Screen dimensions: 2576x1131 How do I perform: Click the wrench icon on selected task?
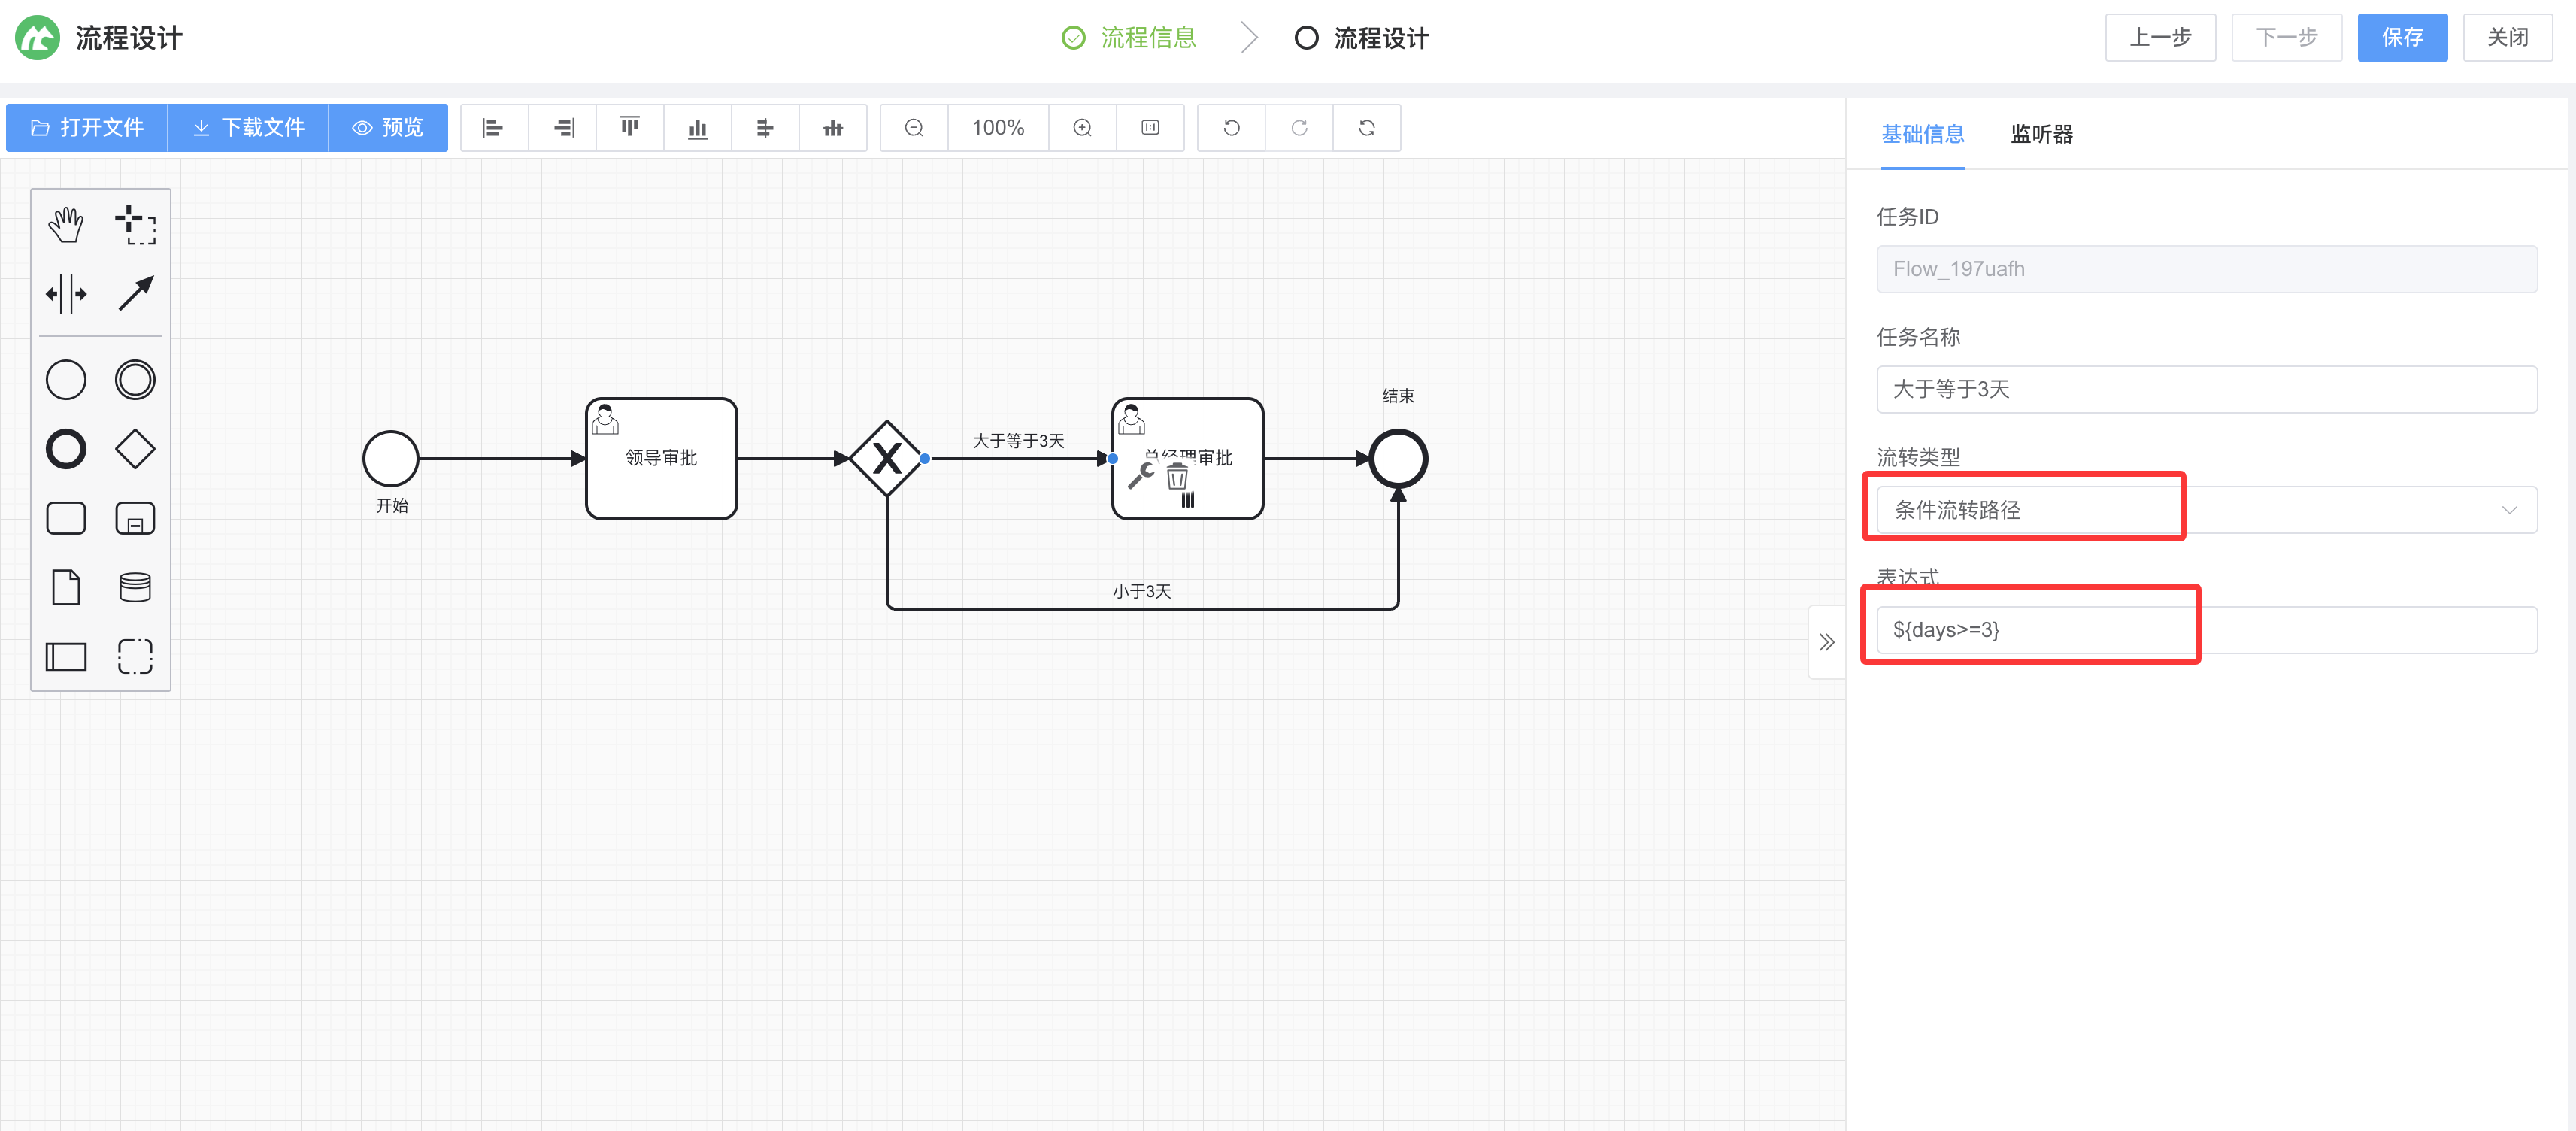1140,476
